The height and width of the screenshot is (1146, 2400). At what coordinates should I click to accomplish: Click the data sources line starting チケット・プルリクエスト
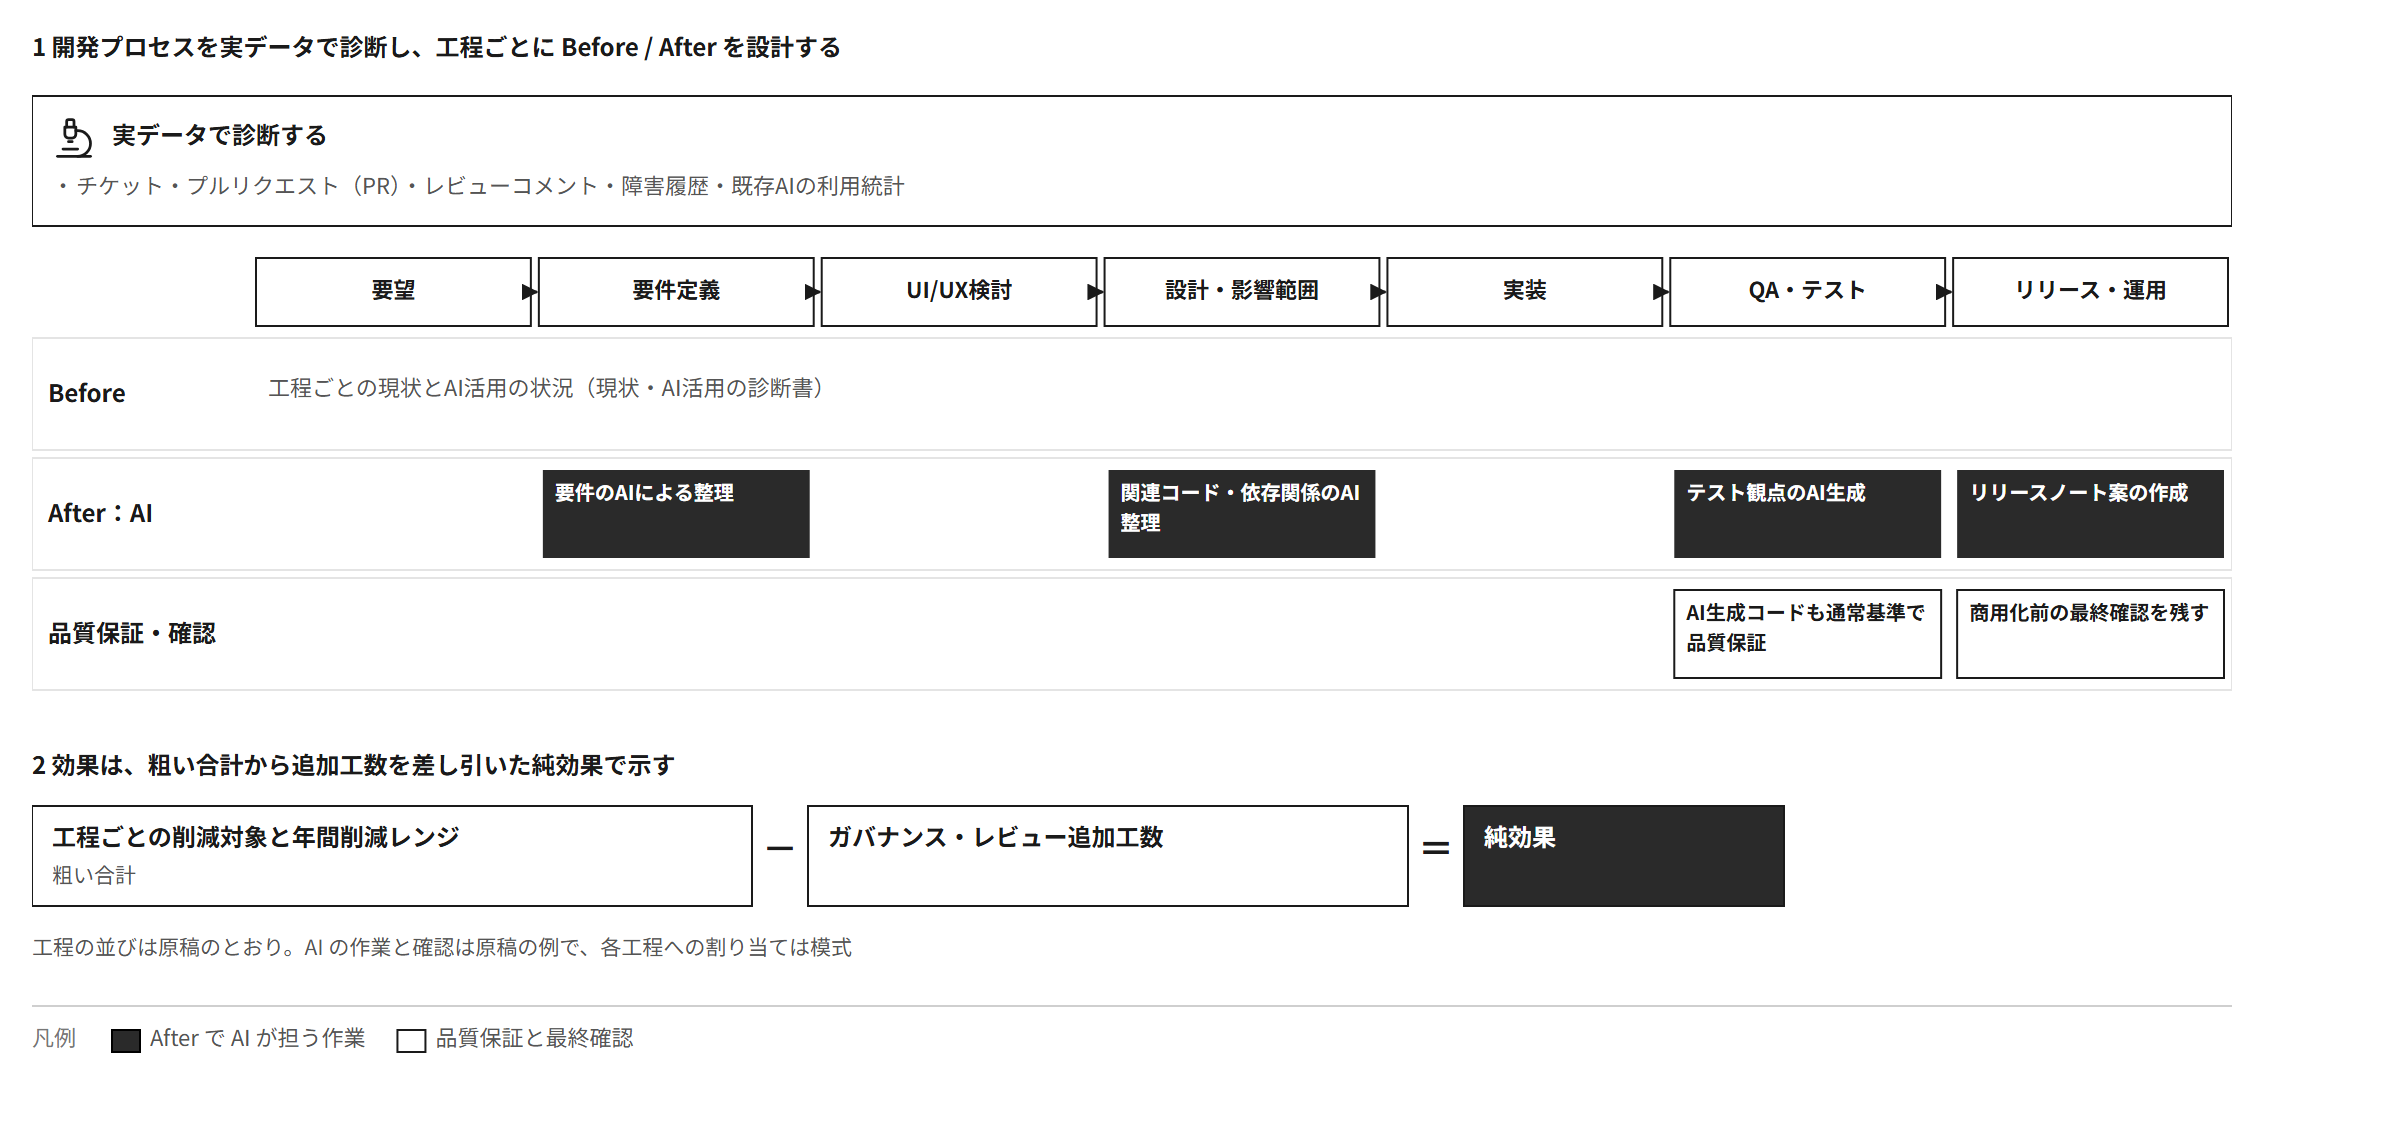click(x=480, y=187)
